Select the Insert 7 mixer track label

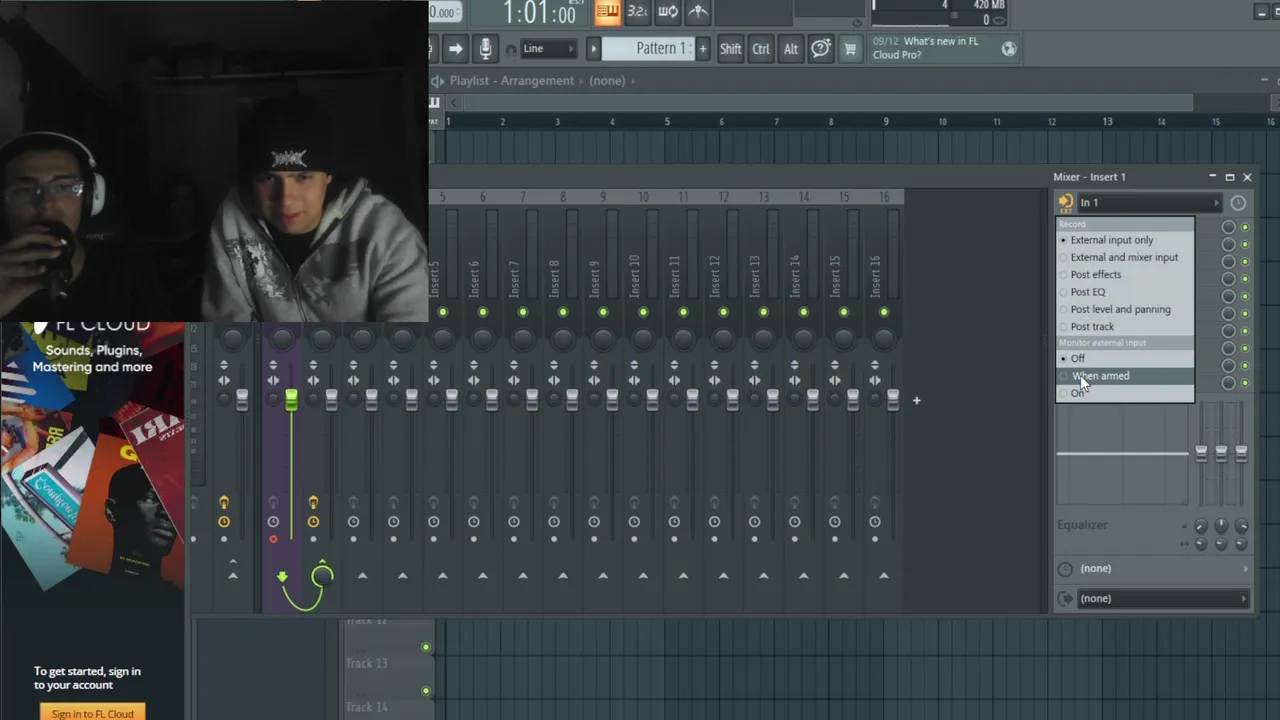[514, 278]
